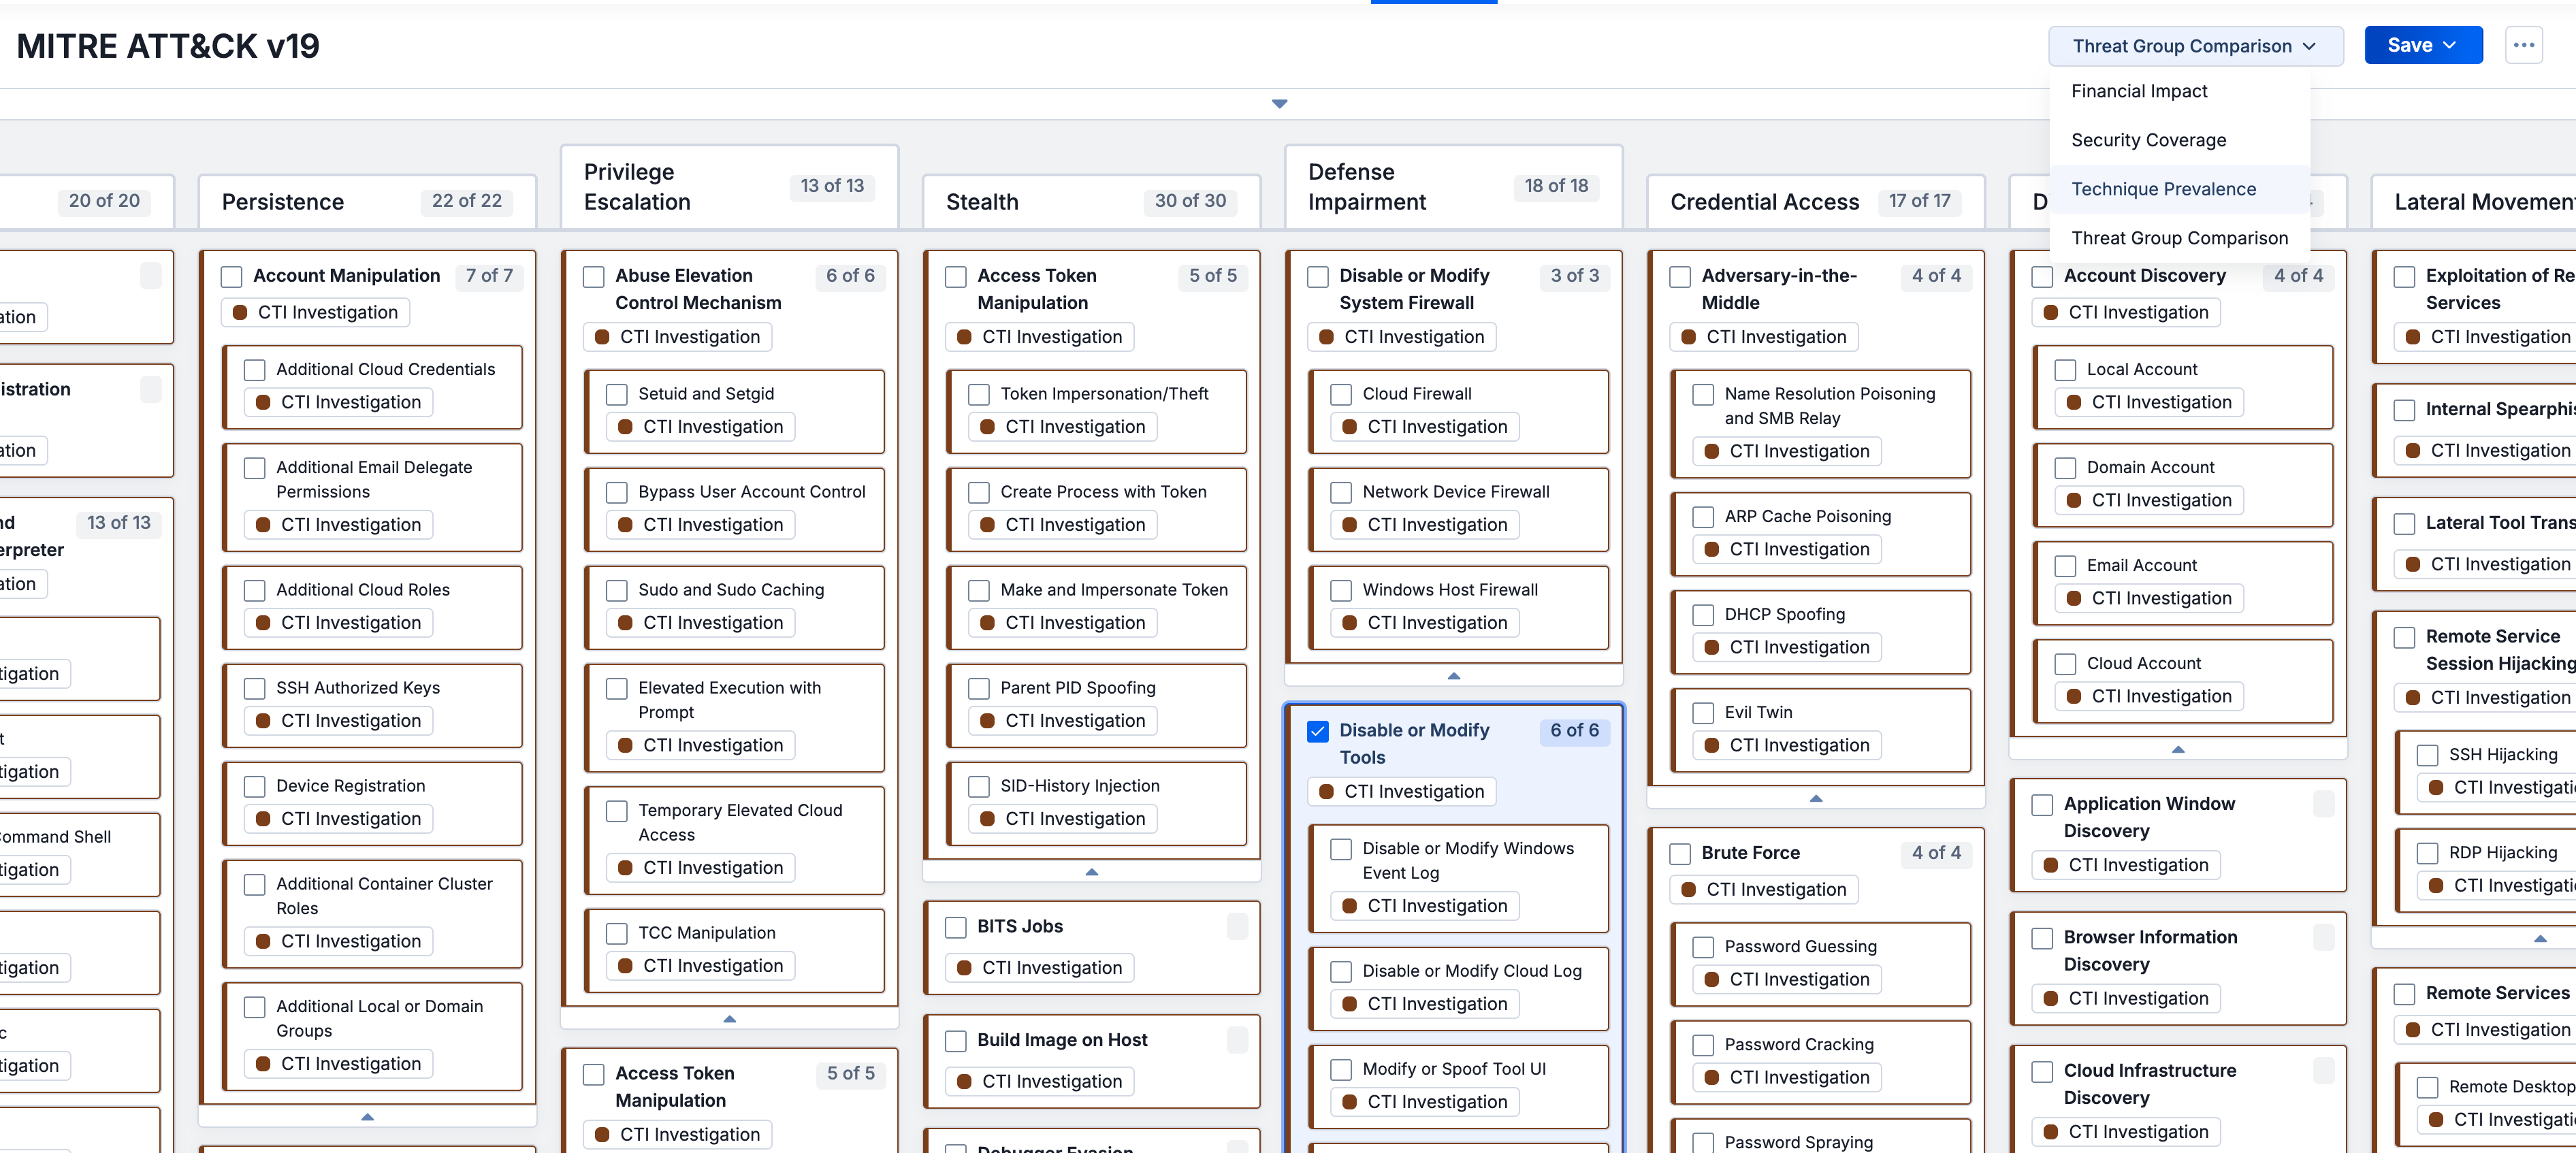Check the Local Account checkbox

(2065, 370)
